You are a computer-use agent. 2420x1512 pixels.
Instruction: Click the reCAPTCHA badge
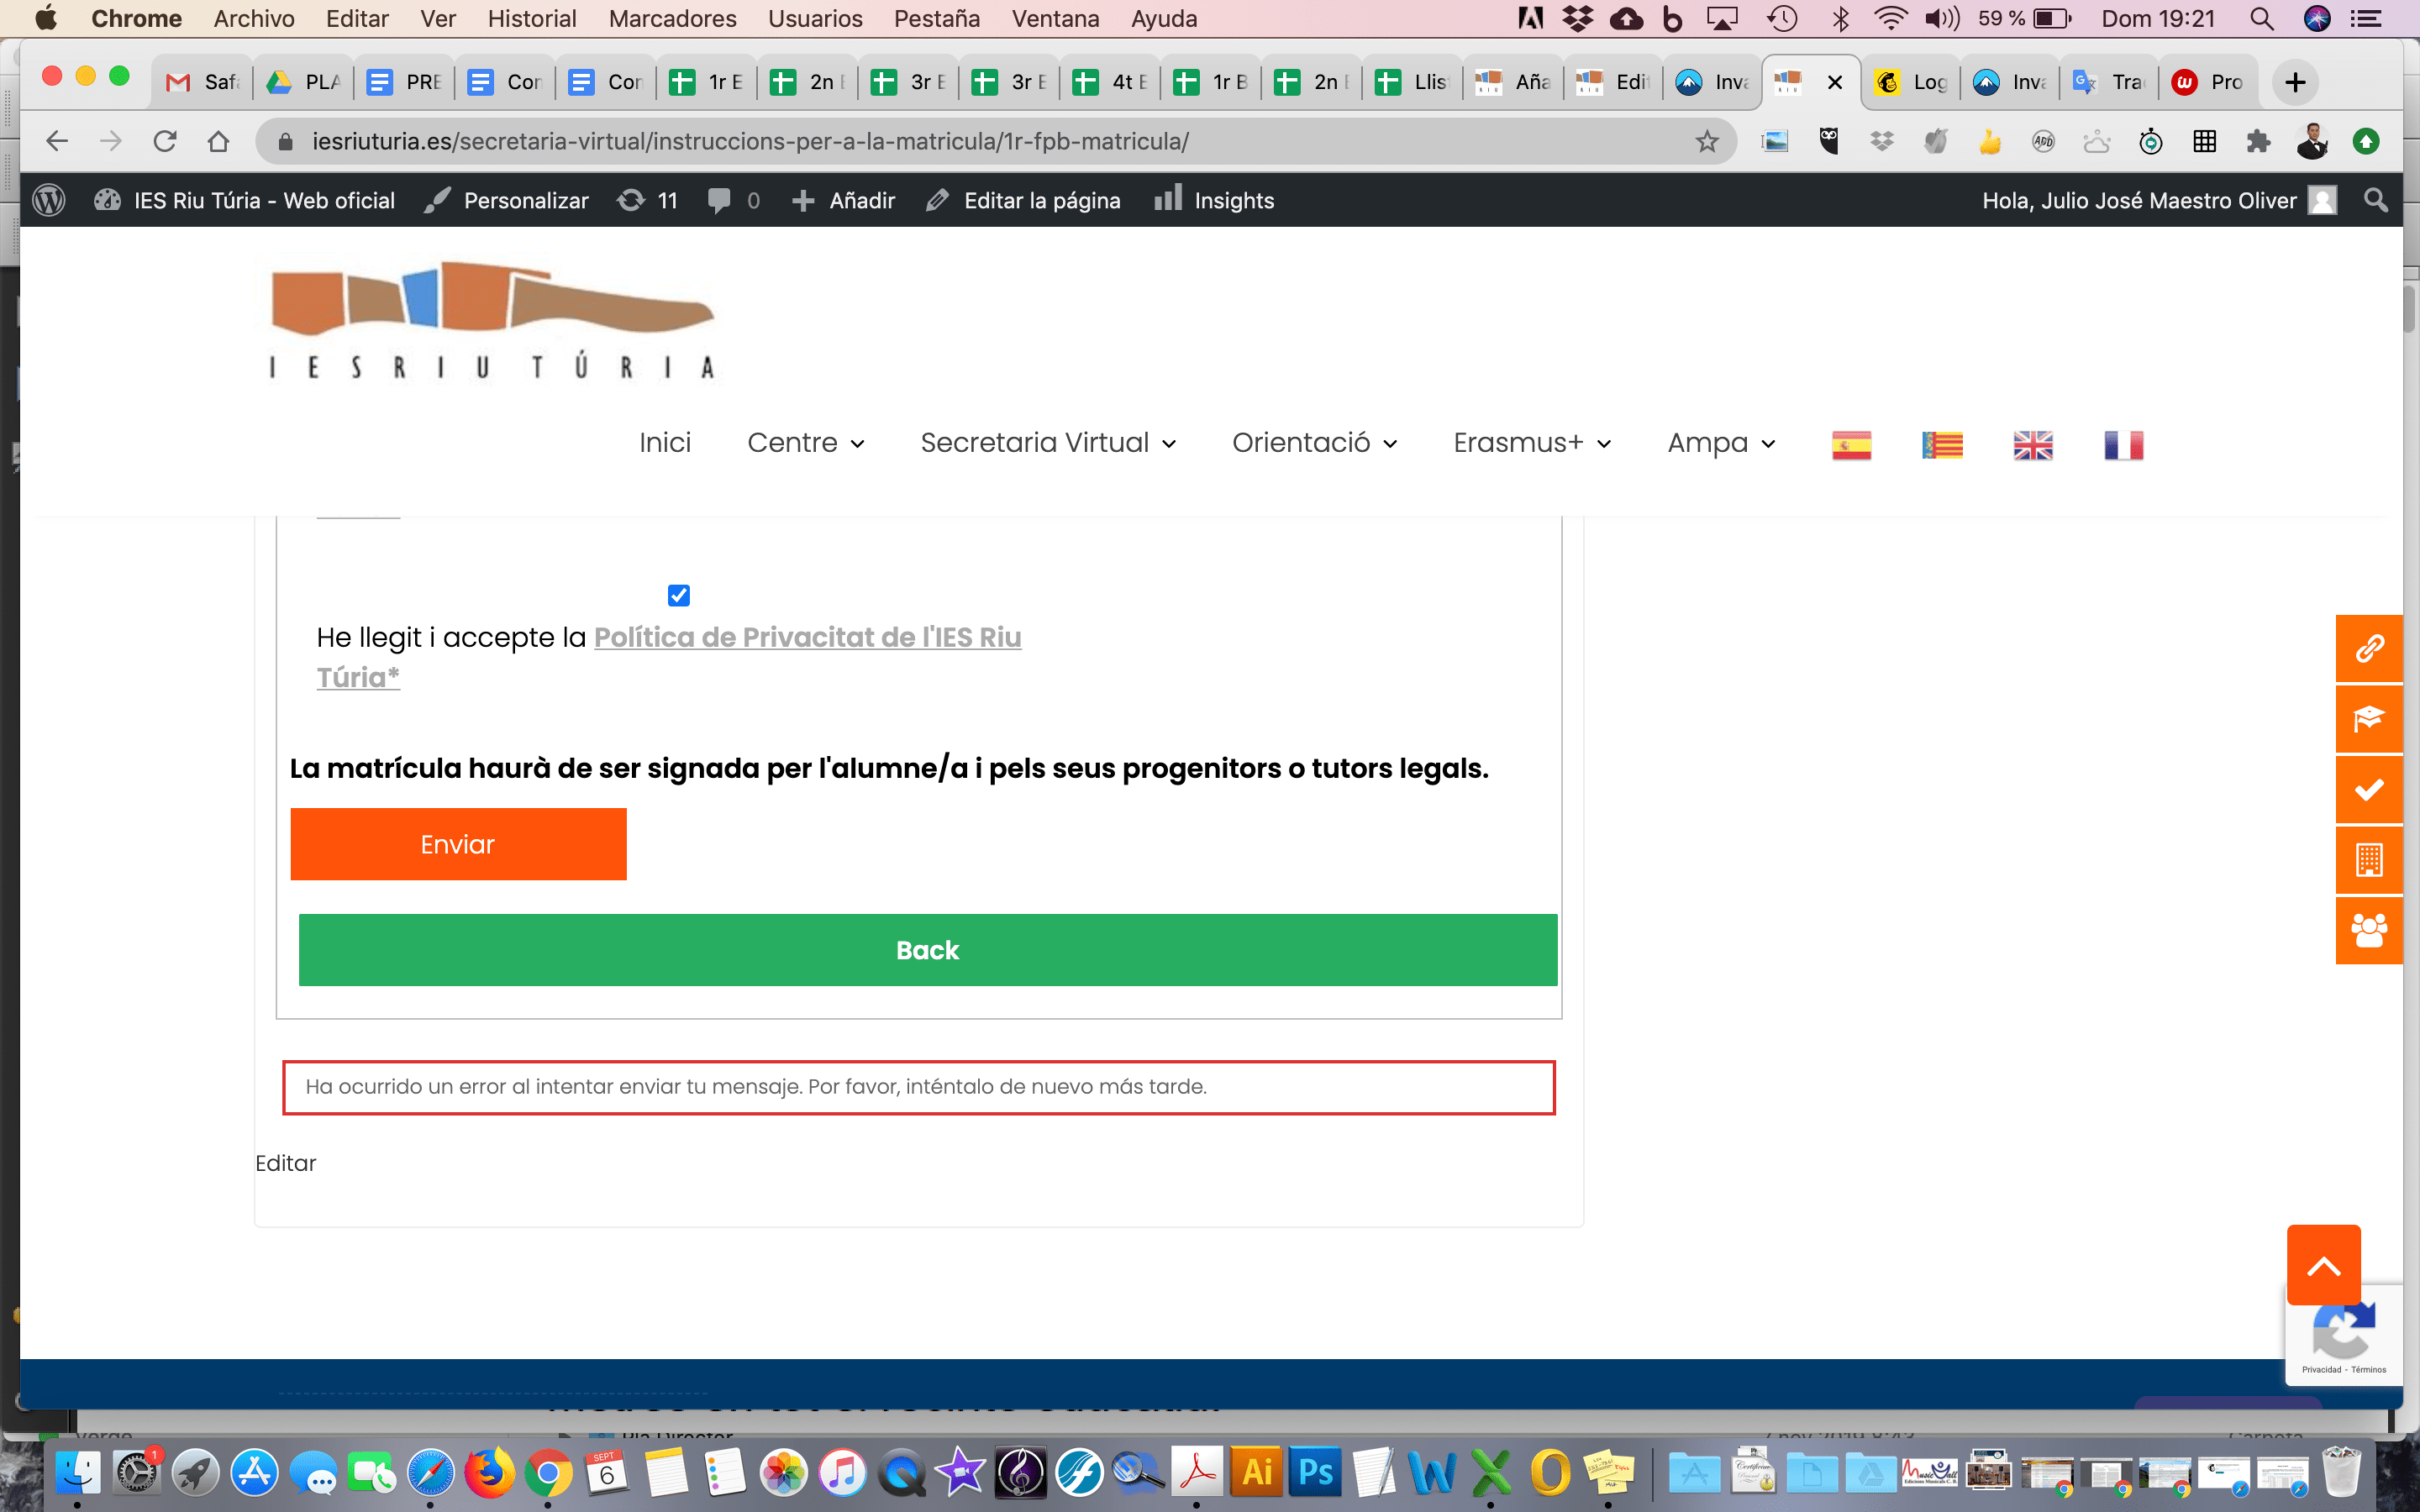(x=2343, y=1335)
